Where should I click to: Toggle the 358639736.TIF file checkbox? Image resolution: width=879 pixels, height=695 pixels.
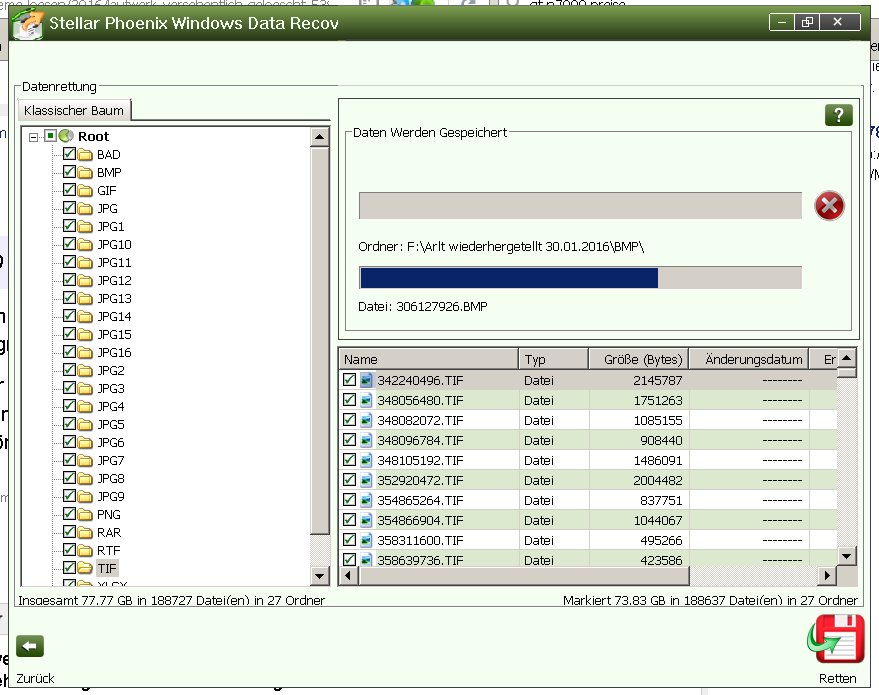tap(349, 559)
